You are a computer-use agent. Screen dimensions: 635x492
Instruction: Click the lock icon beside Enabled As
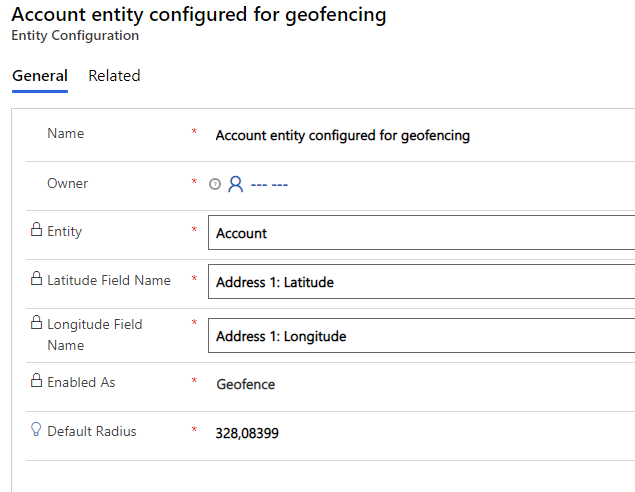[36, 380]
